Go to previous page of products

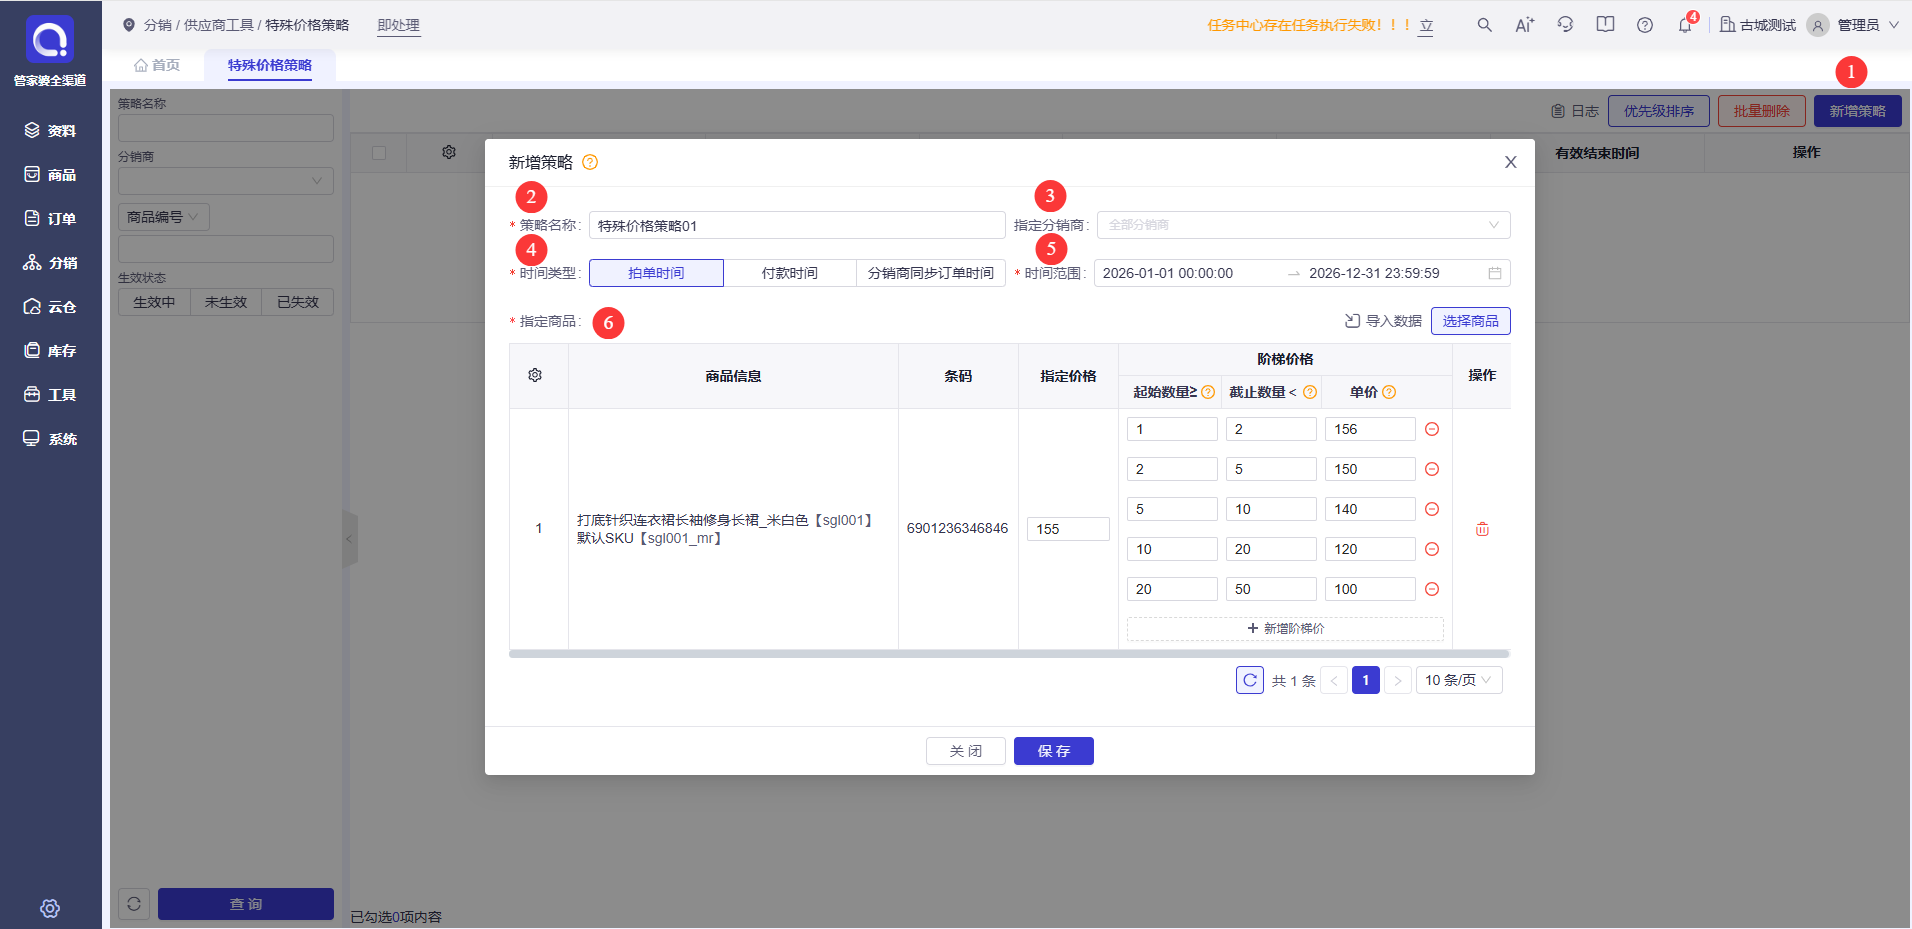[x=1334, y=680]
